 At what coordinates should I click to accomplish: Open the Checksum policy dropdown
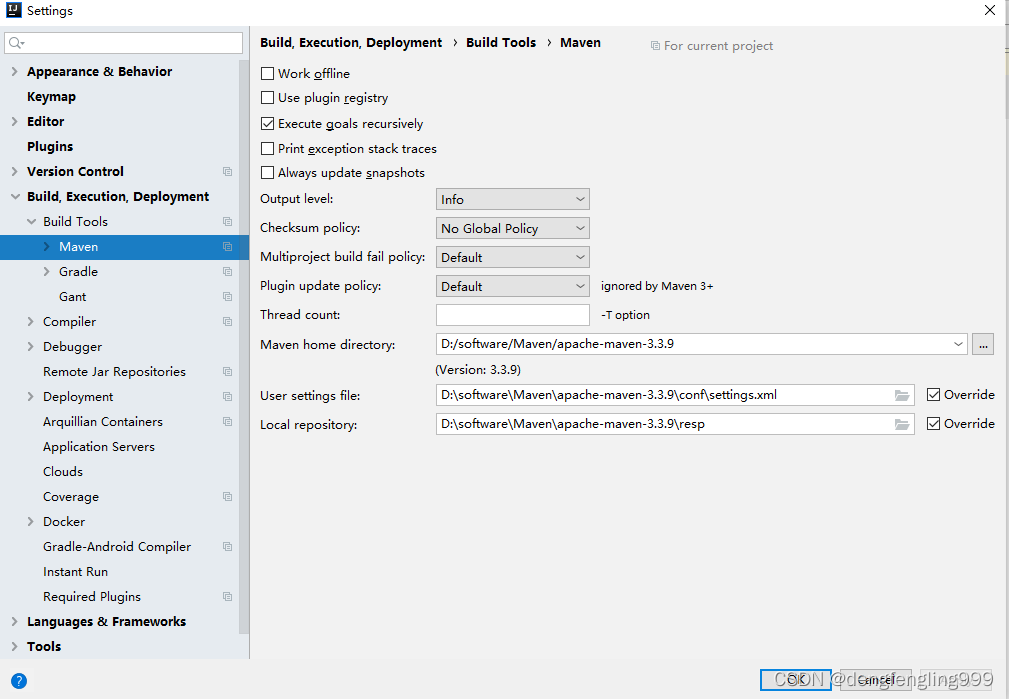click(x=512, y=228)
